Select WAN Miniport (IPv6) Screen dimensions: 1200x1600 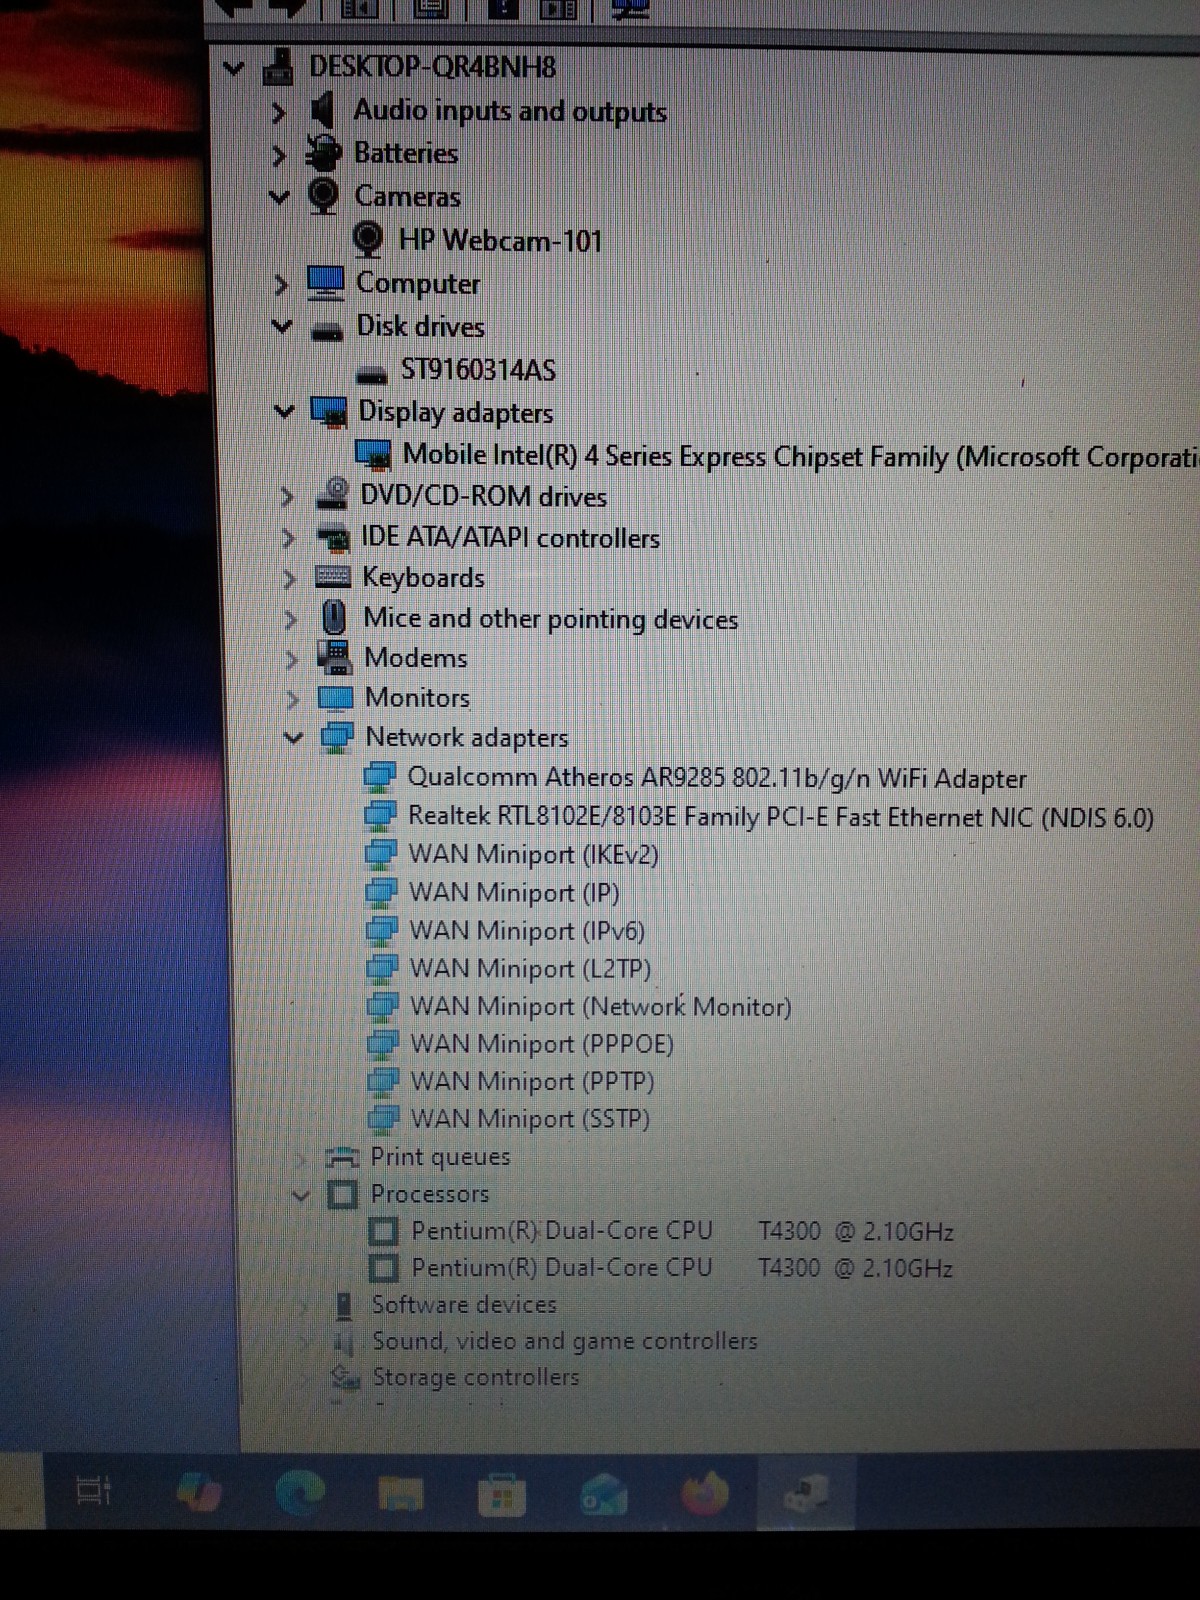pyautogui.click(x=527, y=931)
